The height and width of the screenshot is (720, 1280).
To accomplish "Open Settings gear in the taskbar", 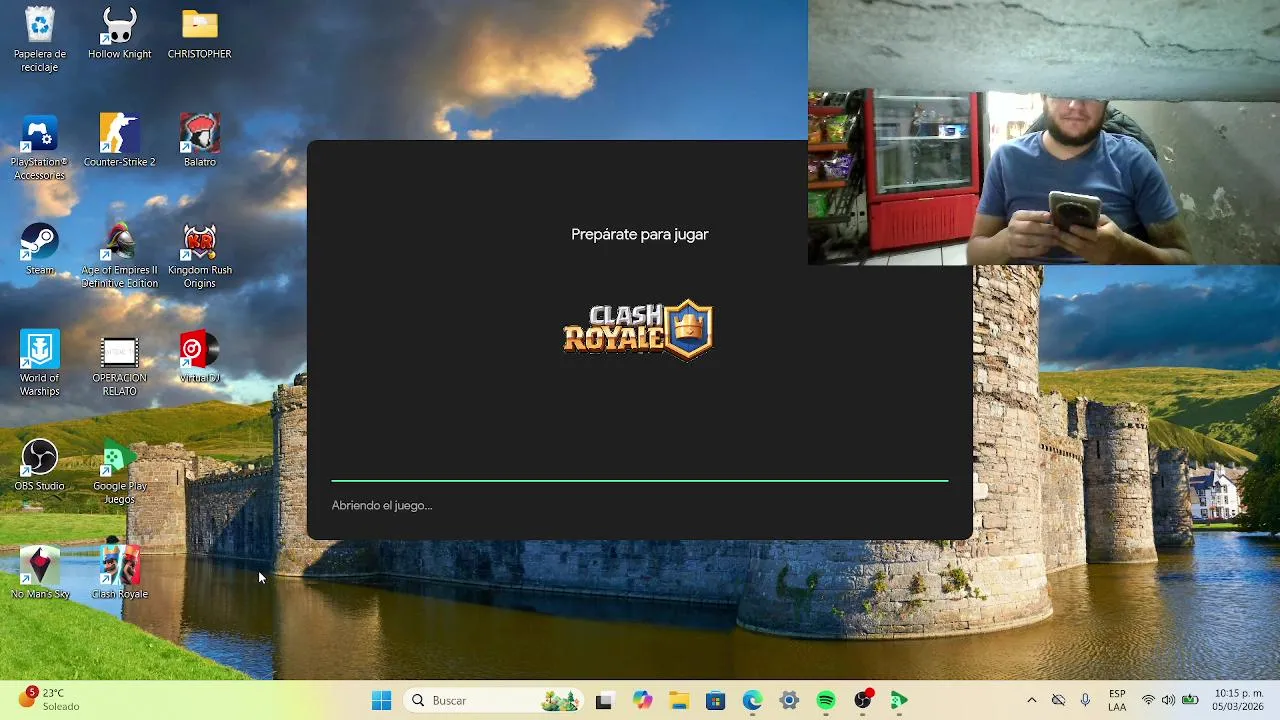I will 789,701.
